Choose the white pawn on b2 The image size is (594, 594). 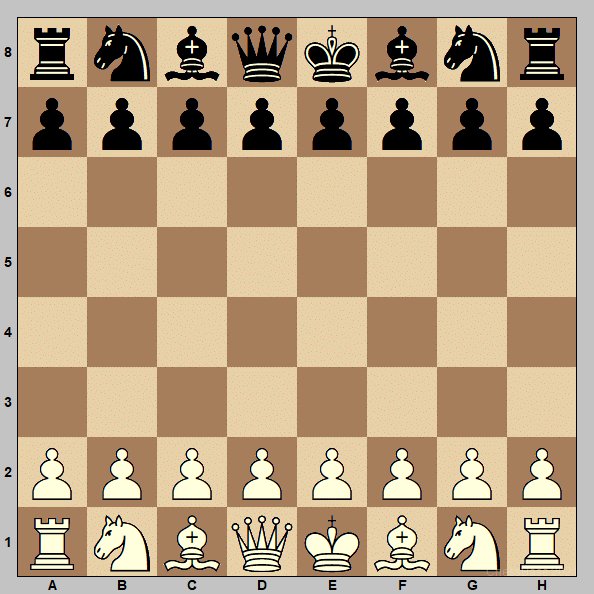[122, 473]
